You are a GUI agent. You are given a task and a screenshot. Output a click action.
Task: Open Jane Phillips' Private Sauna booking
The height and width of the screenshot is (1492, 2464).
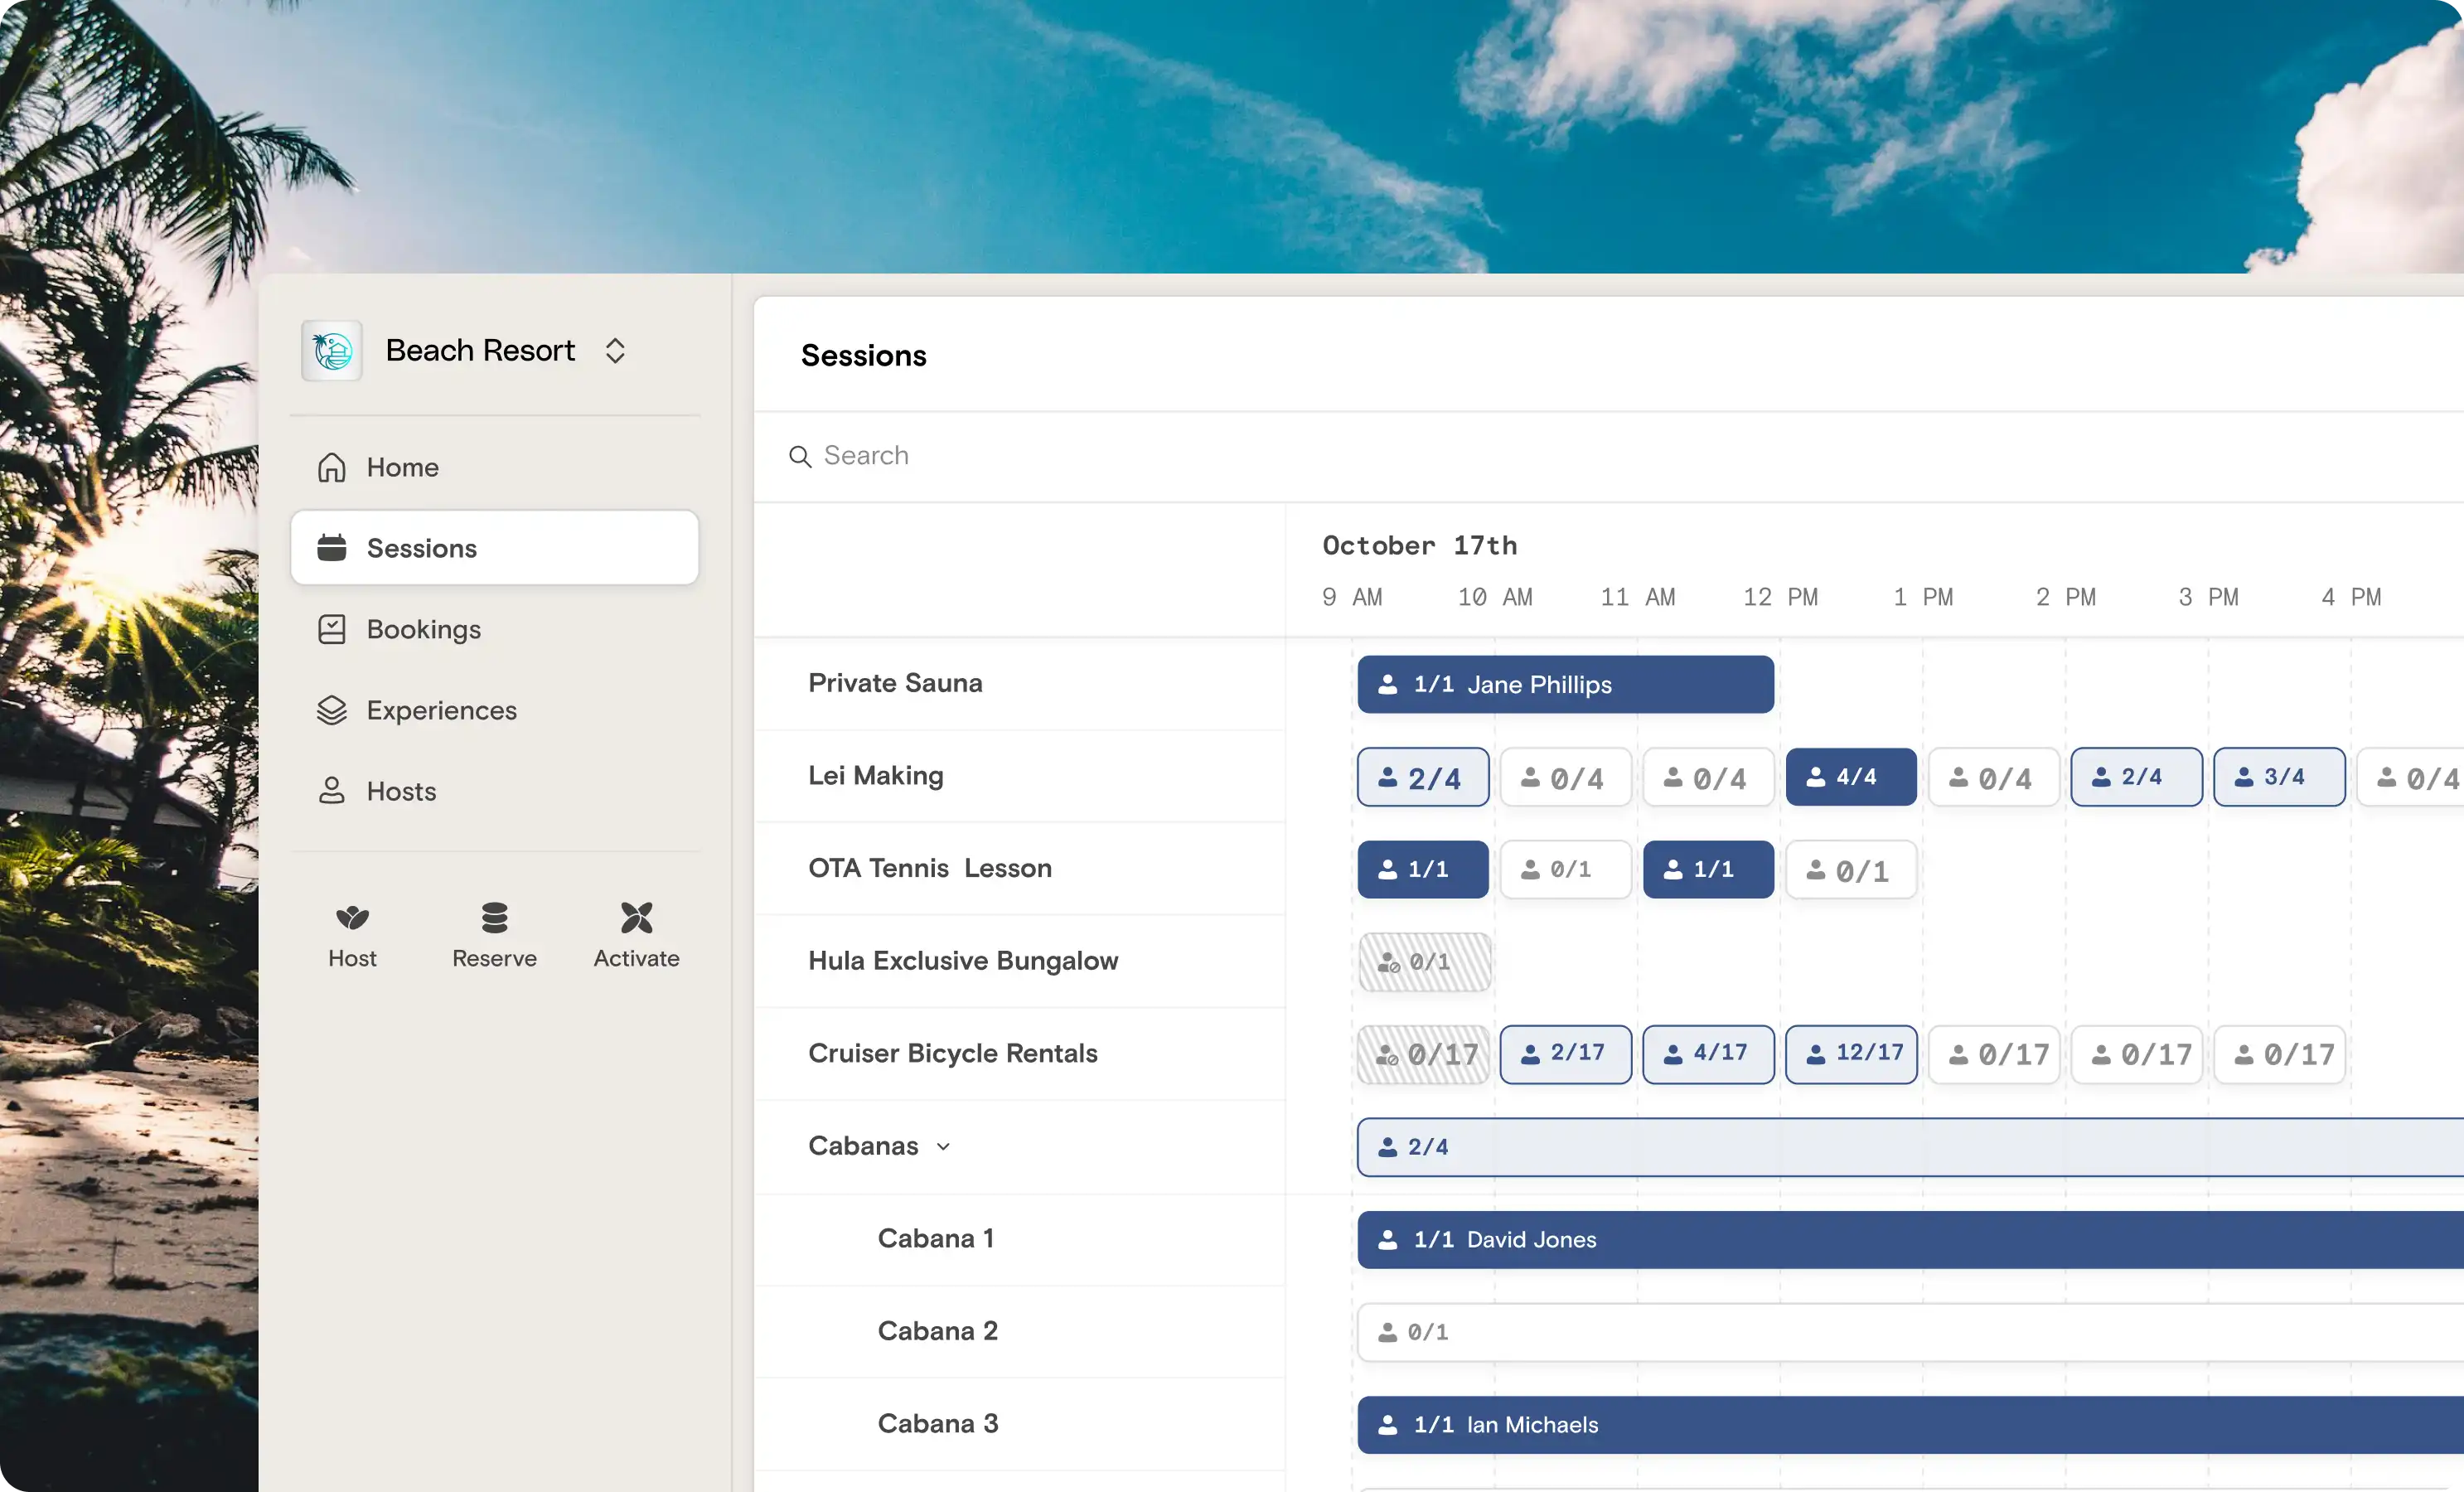pyautogui.click(x=1565, y=684)
